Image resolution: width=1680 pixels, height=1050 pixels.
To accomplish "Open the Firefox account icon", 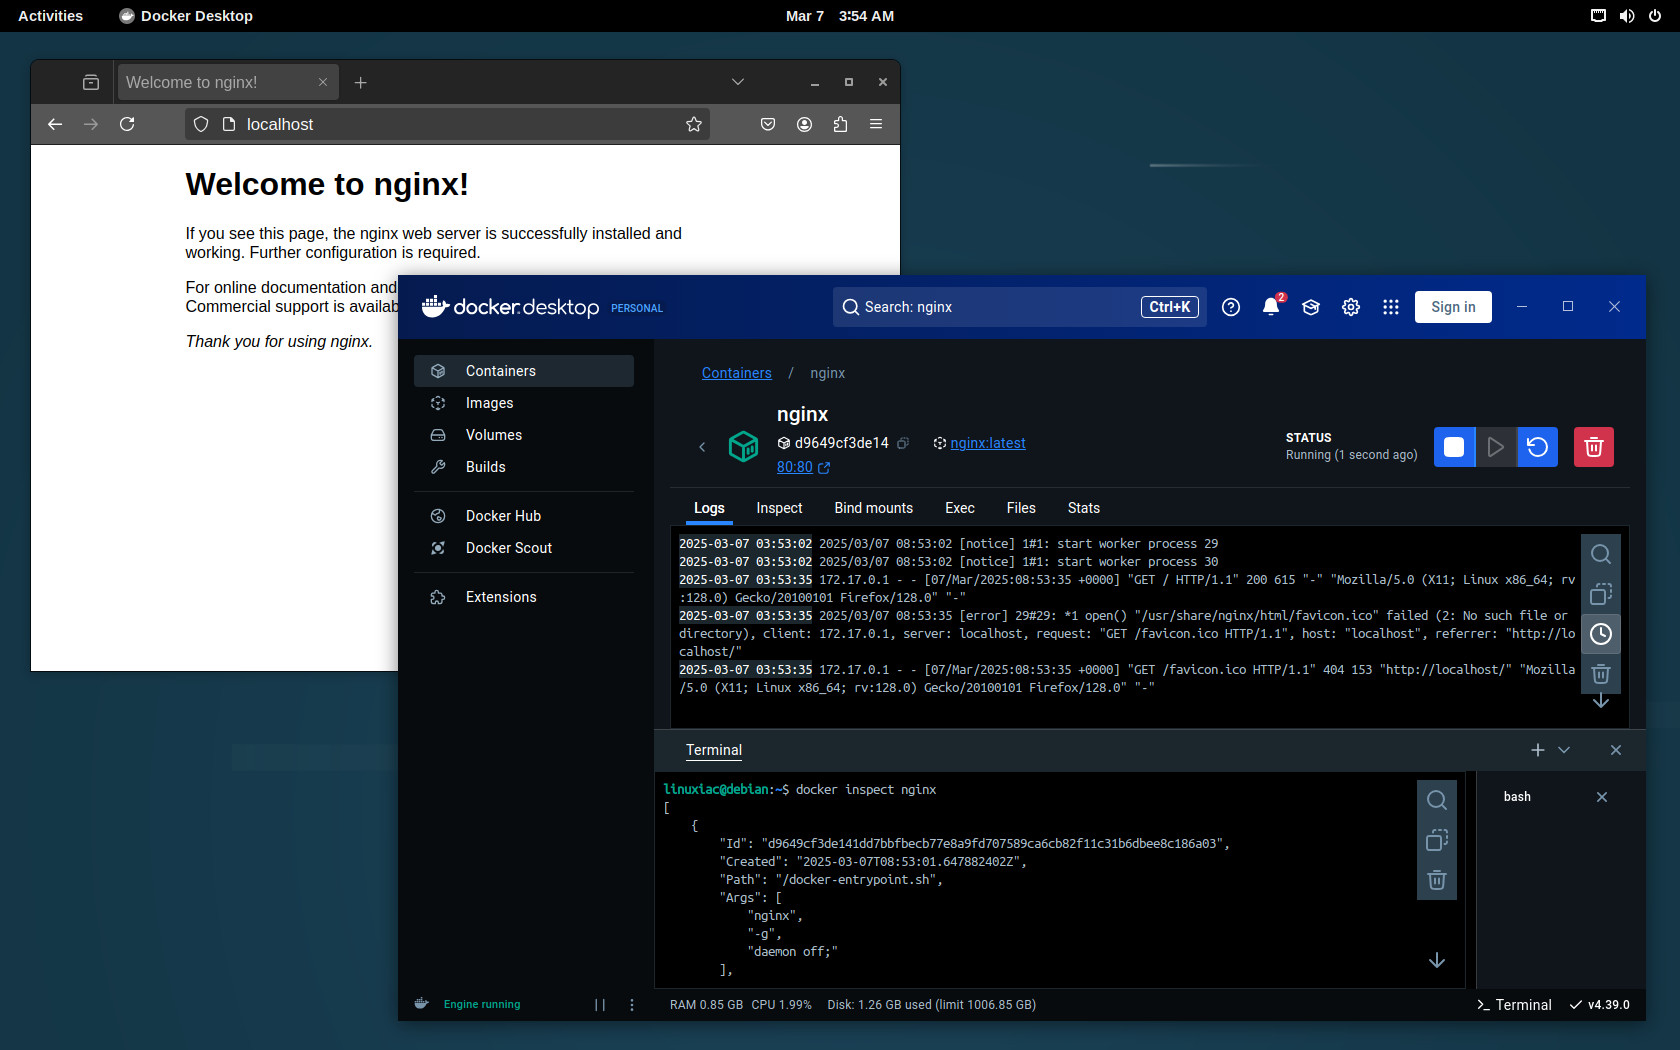I will click(804, 124).
